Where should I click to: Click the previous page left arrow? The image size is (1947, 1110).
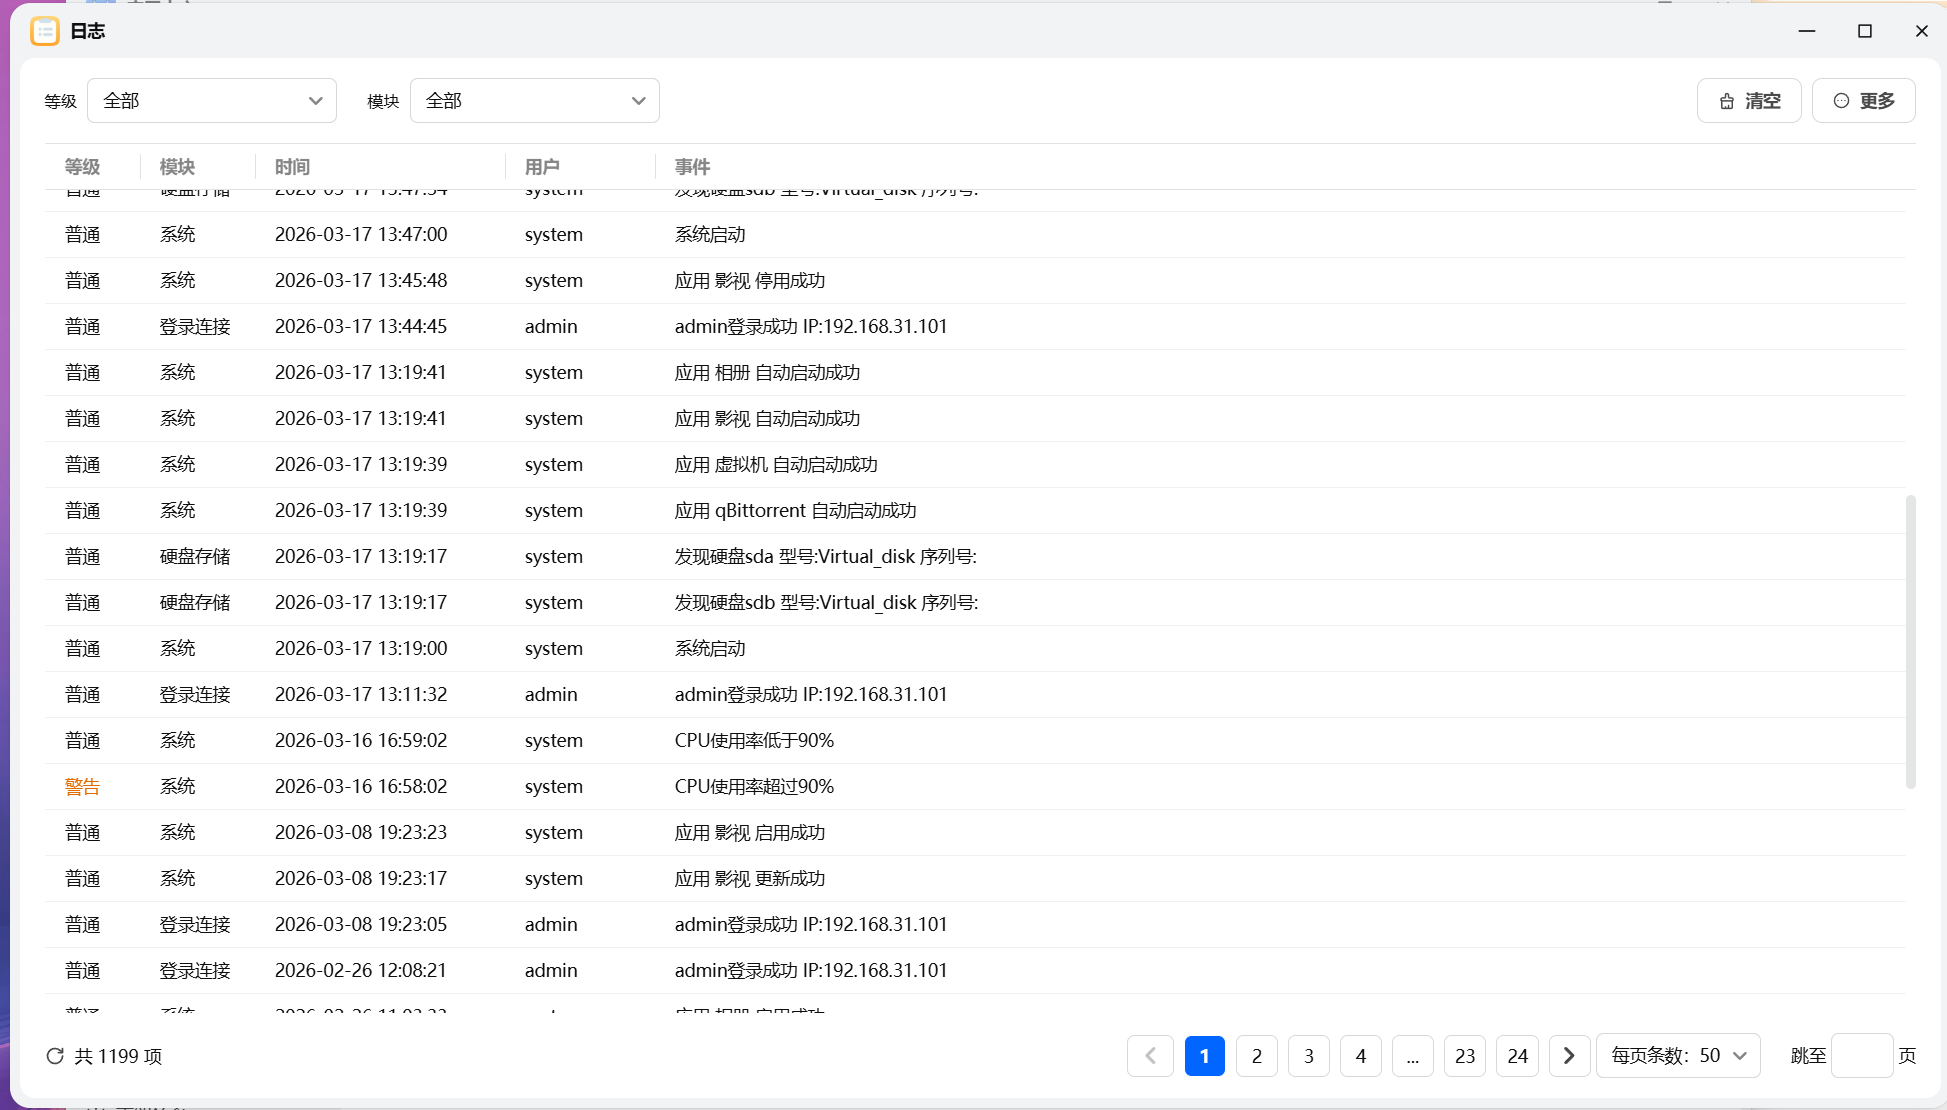(x=1150, y=1056)
